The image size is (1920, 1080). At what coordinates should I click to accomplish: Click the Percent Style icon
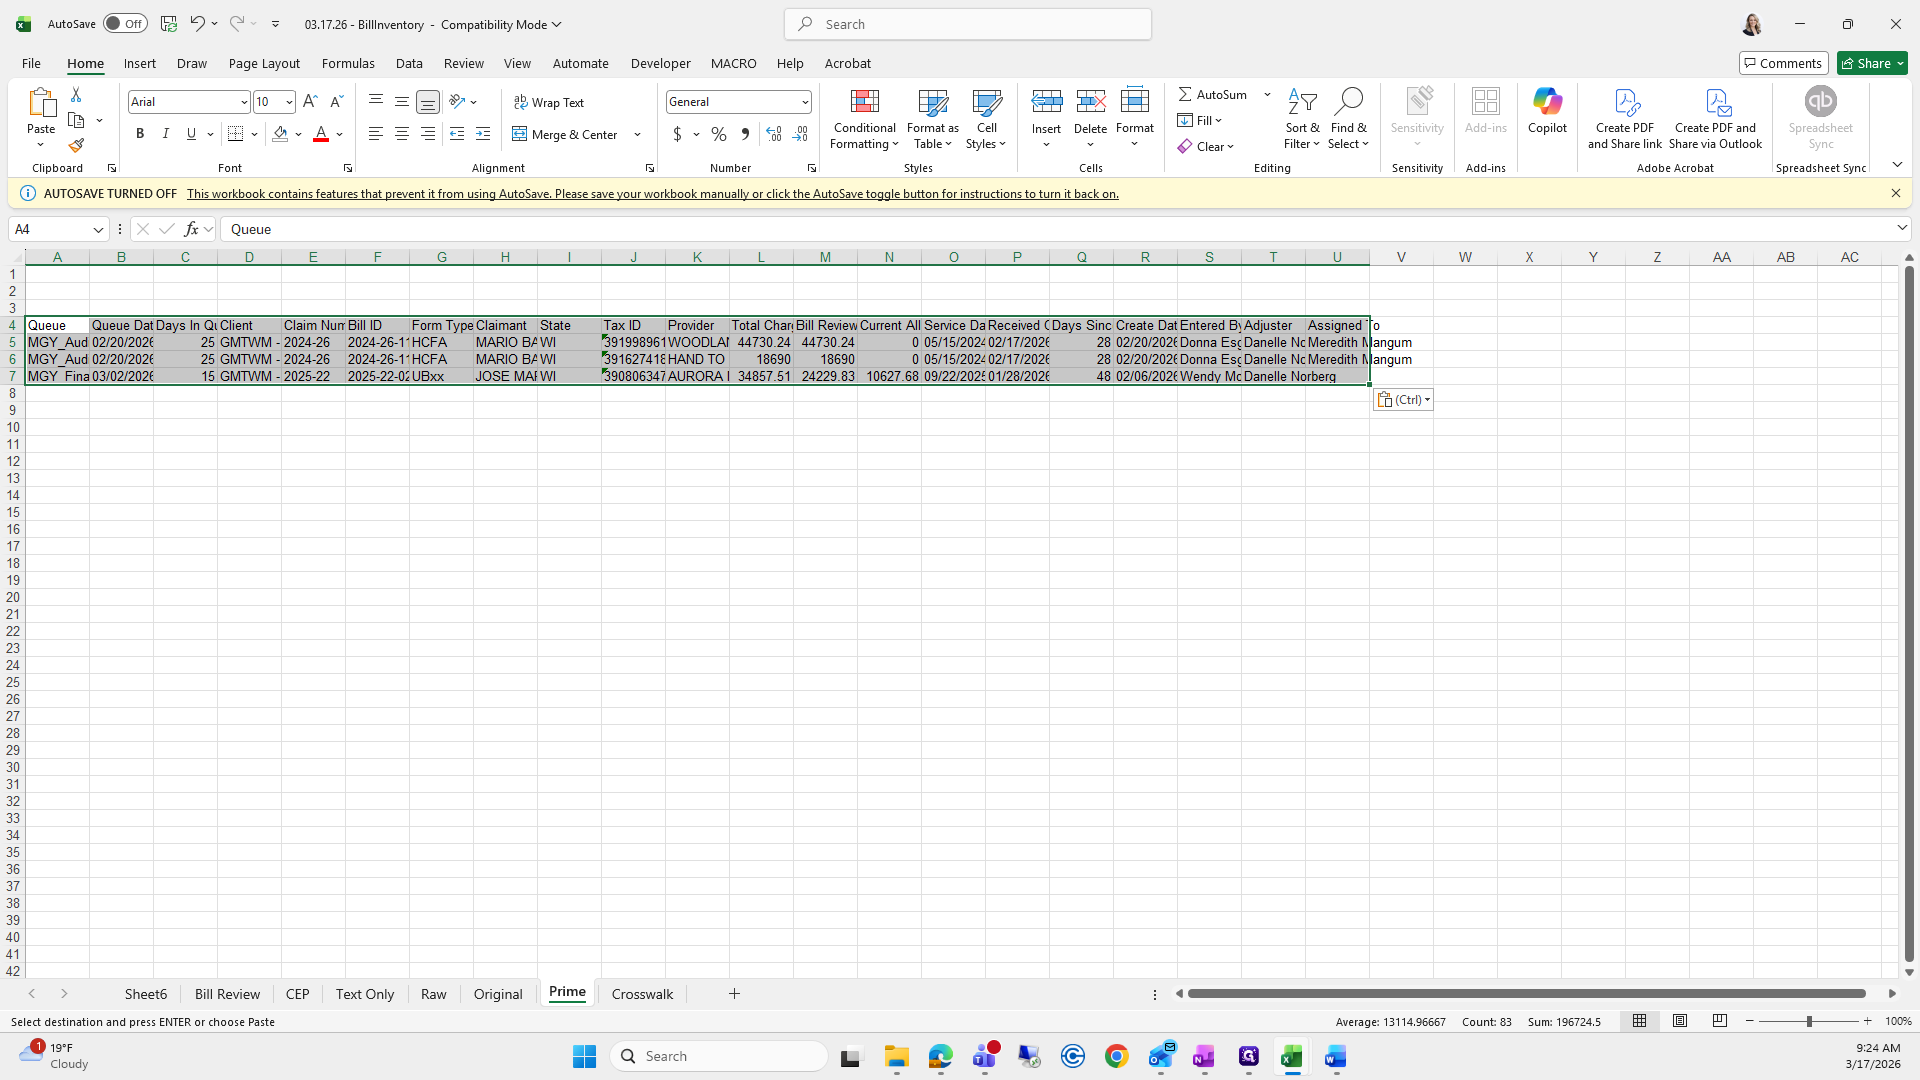tap(719, 134)
